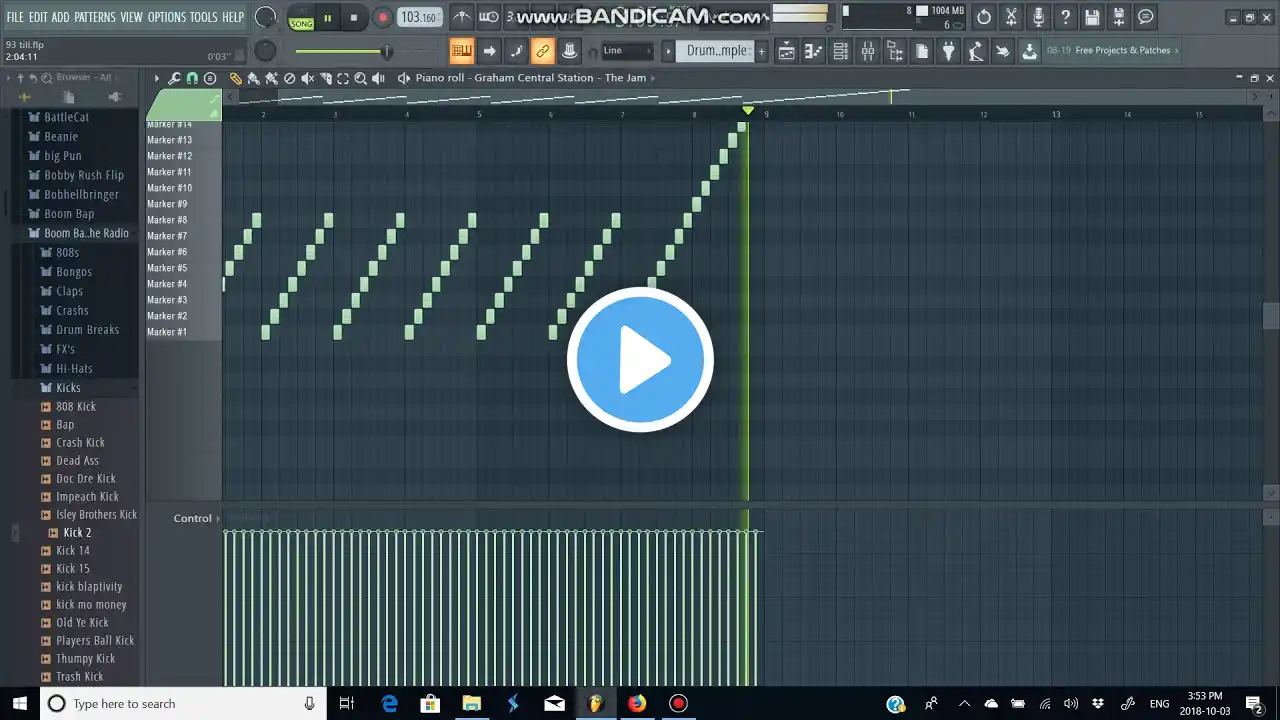Click the red record button
The width and height of the screenshot is (1280, 720).
pos(382,18)
